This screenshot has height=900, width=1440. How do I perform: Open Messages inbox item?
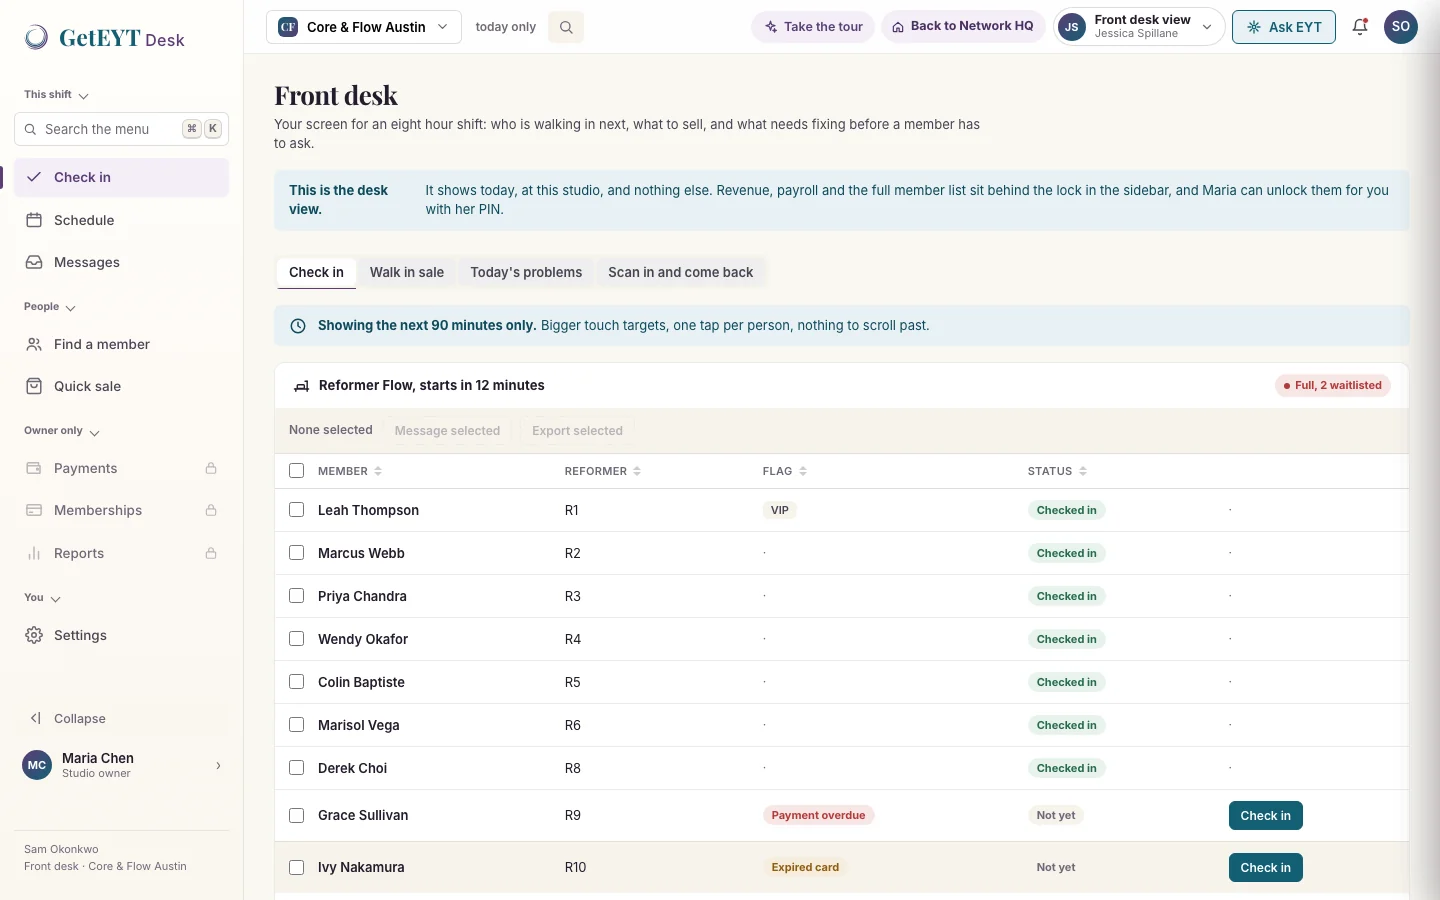(121, 262)
